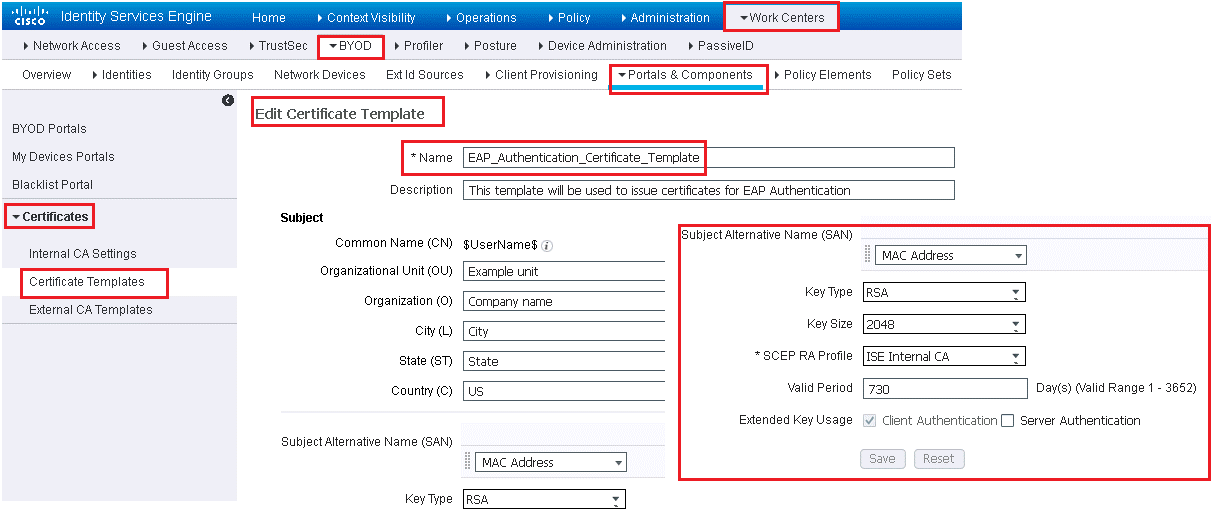
Task: Select Certificate Templates in sidebar
Action: coord(87,282)
